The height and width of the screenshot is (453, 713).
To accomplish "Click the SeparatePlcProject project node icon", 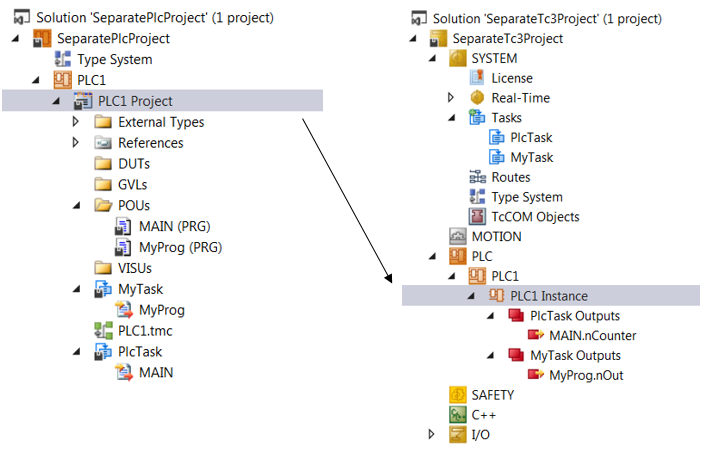I will click(x=42, y=39).
